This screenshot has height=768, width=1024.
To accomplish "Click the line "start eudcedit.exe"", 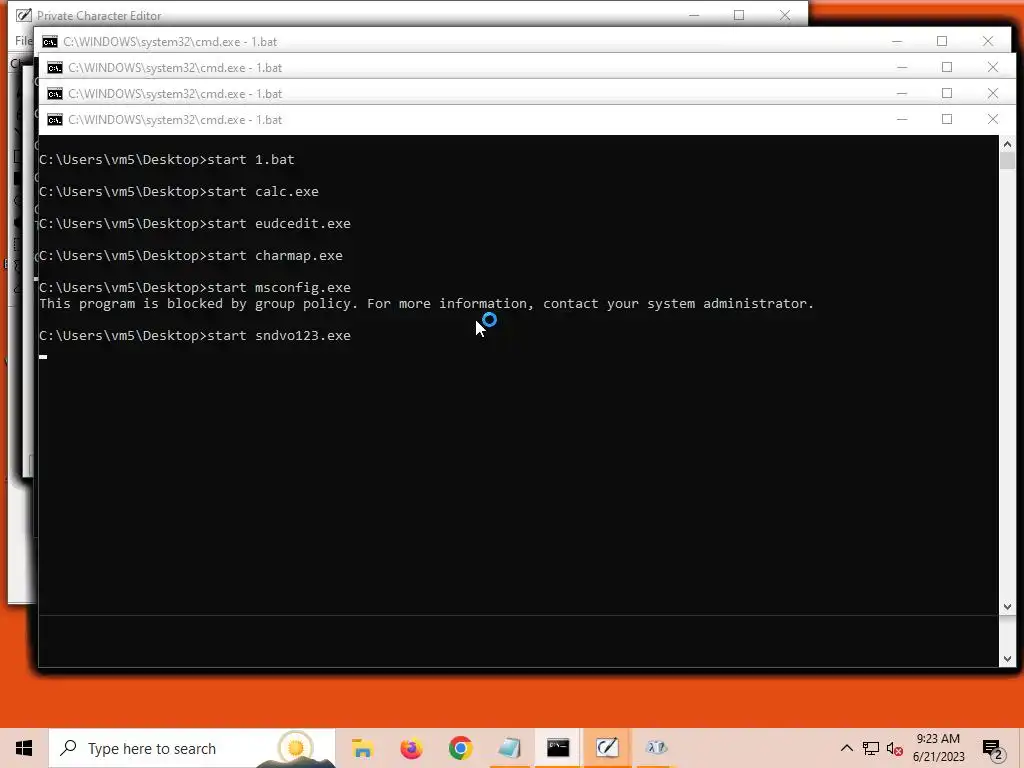I will 195,223.
